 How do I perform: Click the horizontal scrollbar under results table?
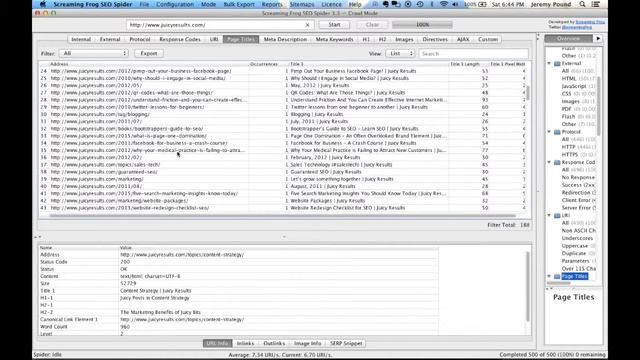[282, 216]
